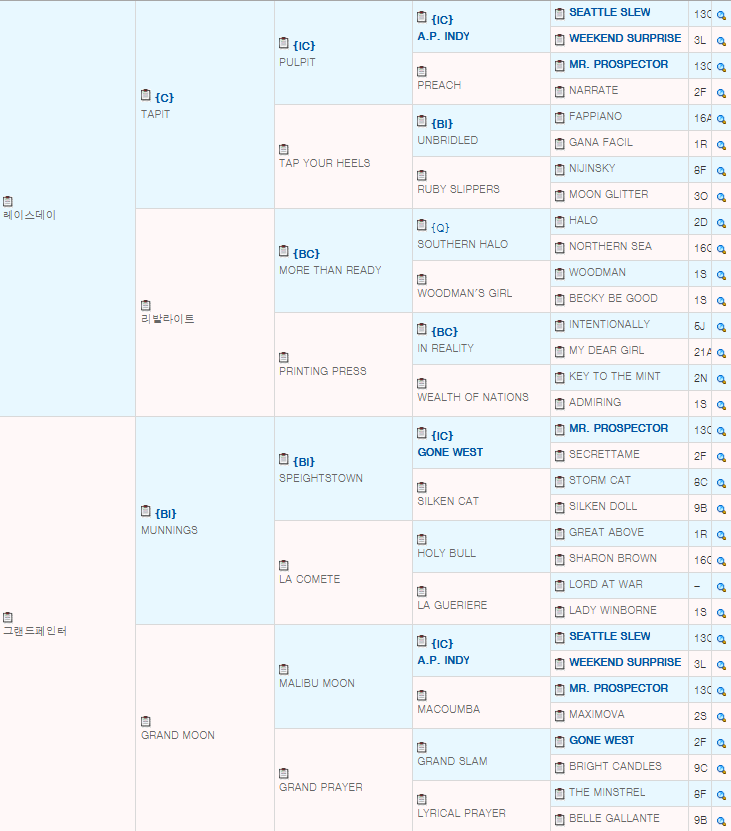Click the clipboard icon above MUNNINGS

146,511
